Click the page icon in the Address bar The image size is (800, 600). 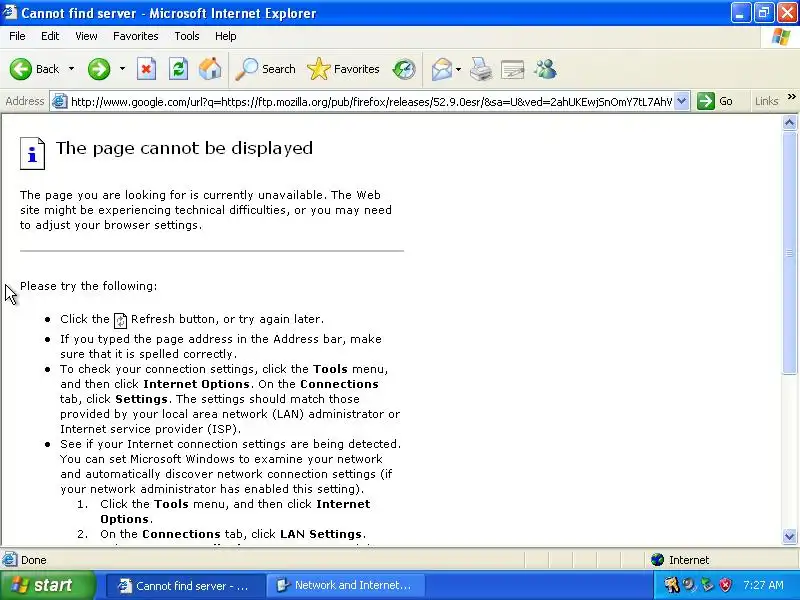pyautogui.click(x=60, y=101)
